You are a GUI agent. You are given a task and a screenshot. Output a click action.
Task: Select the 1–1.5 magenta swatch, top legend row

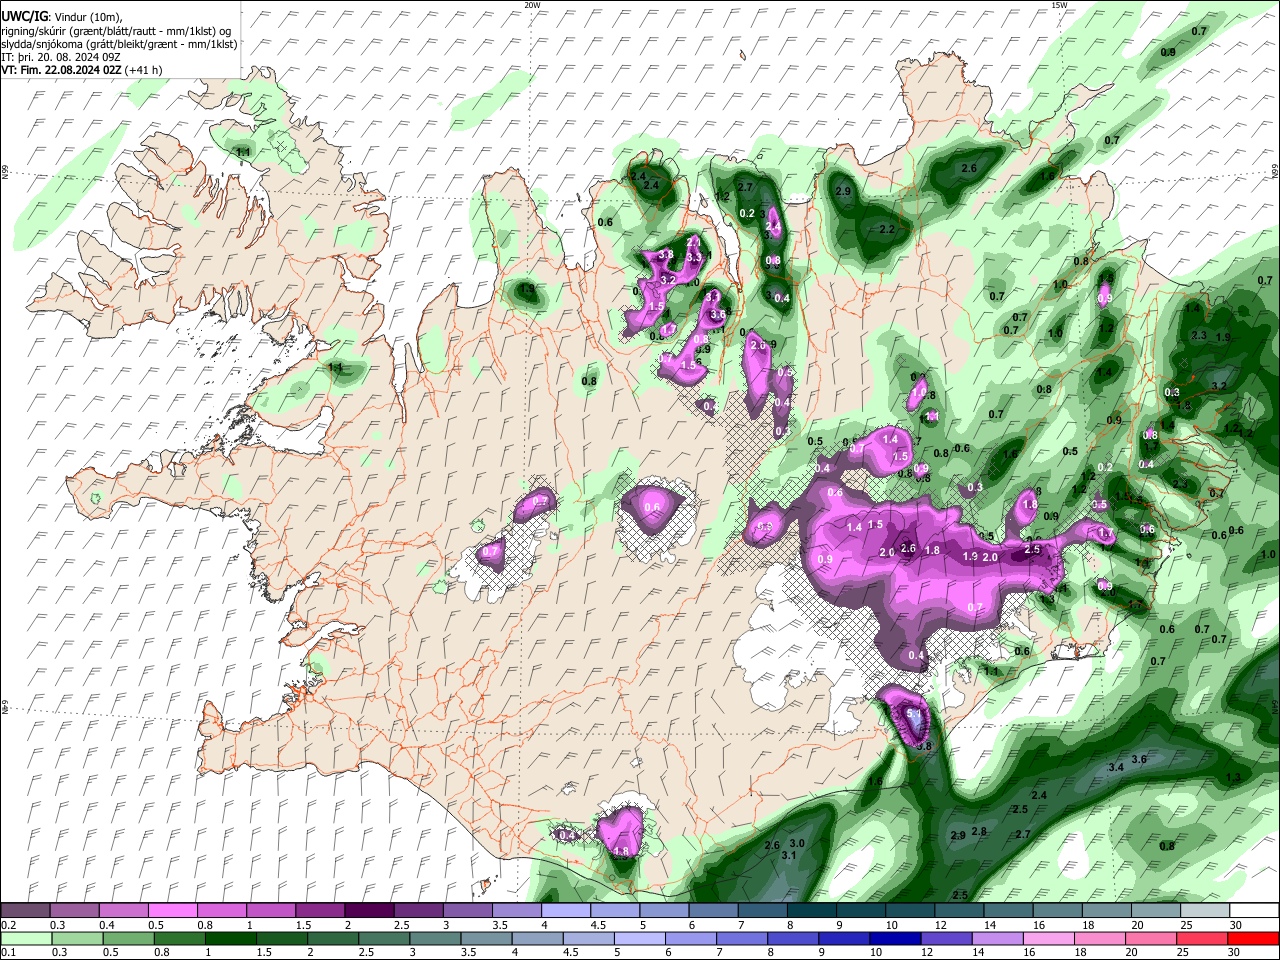tap(270, 911)
